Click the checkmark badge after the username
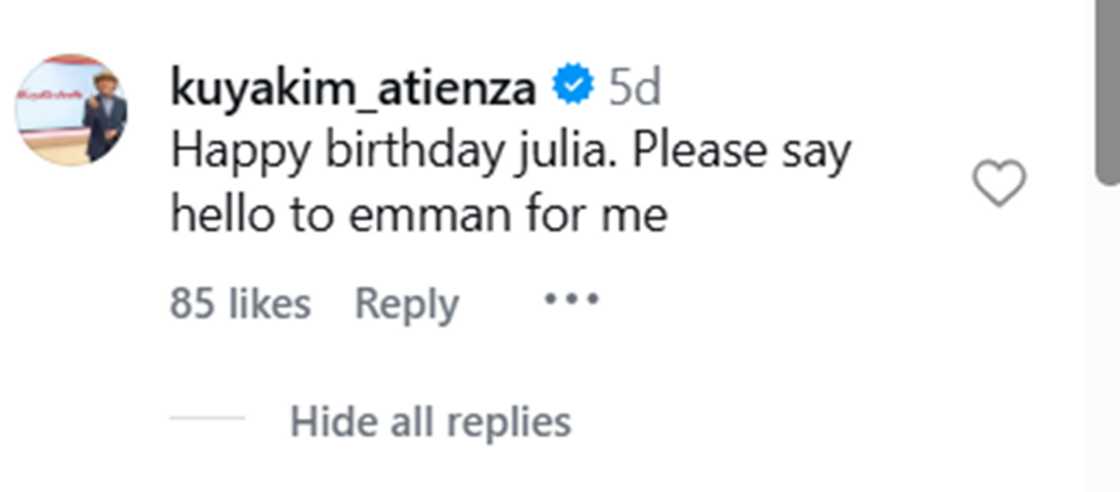 point(574,88)
